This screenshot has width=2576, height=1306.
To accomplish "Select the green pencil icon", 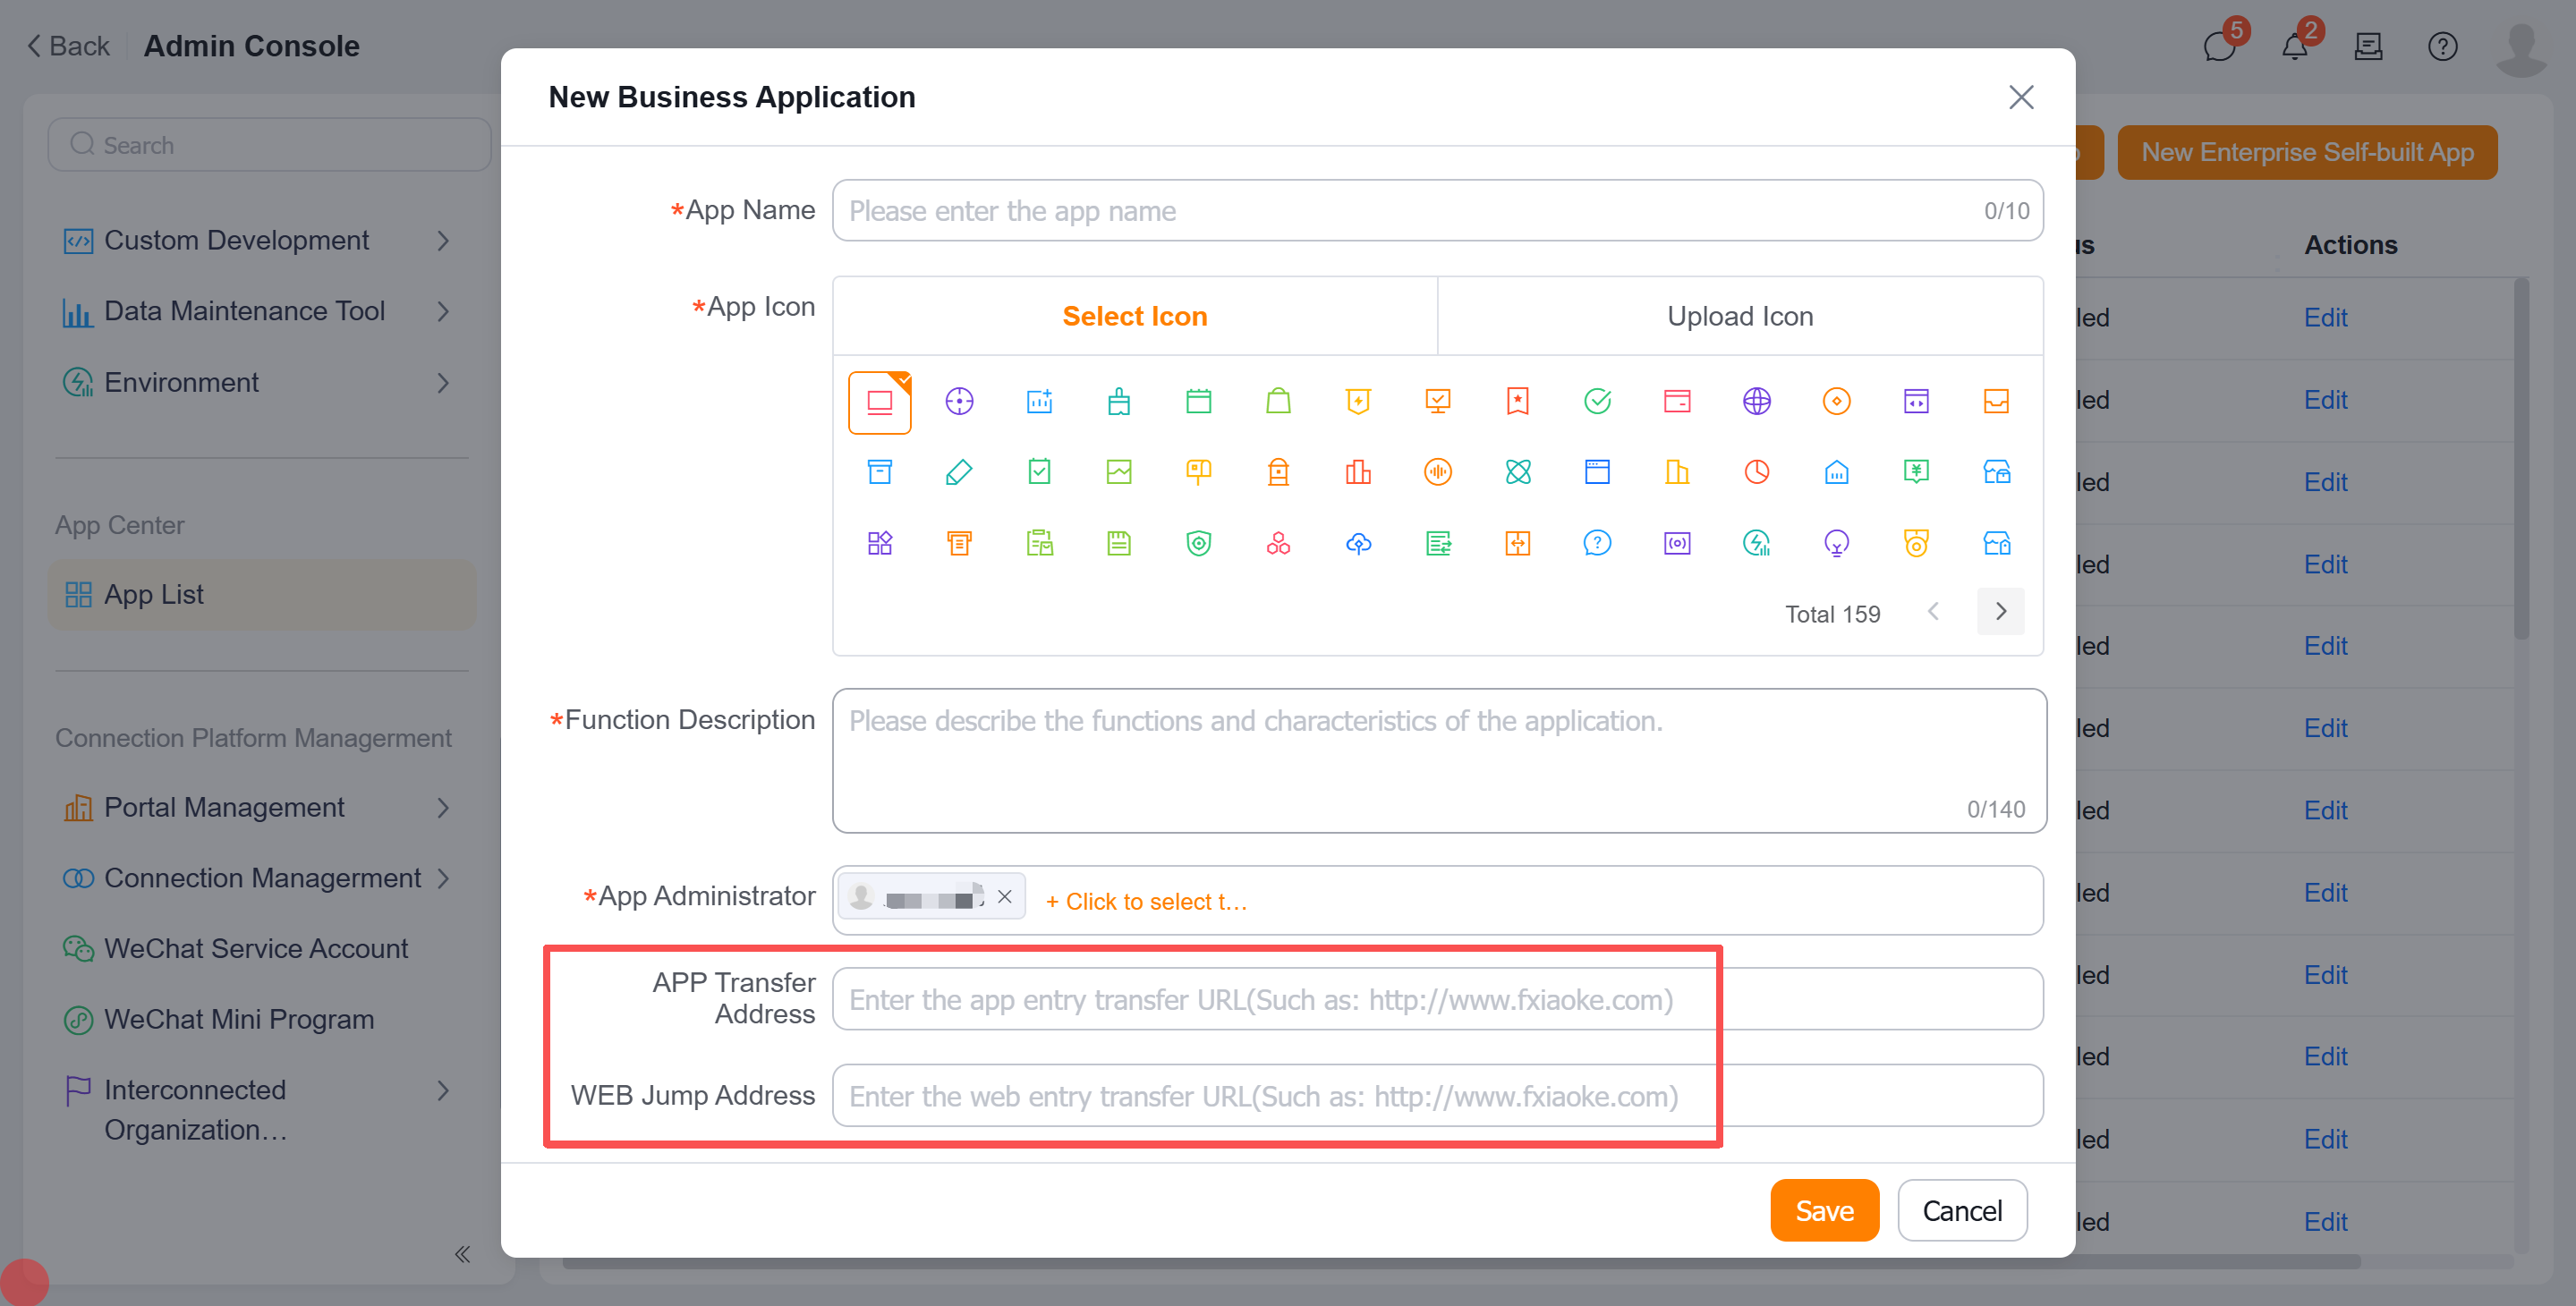I will pyautogui.click(x=959, y=472).
